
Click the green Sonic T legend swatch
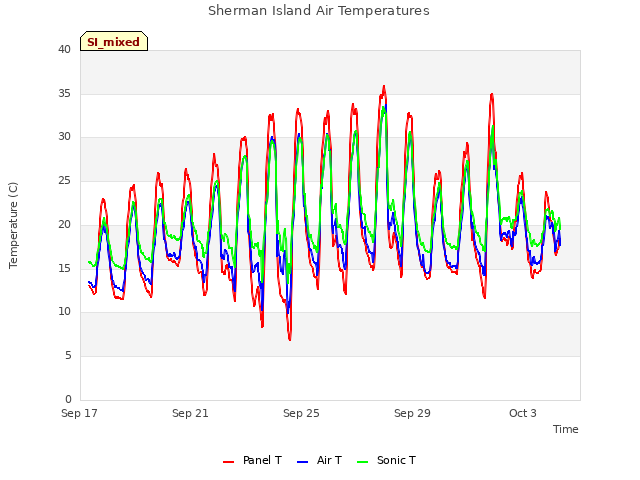click(362, 462)
